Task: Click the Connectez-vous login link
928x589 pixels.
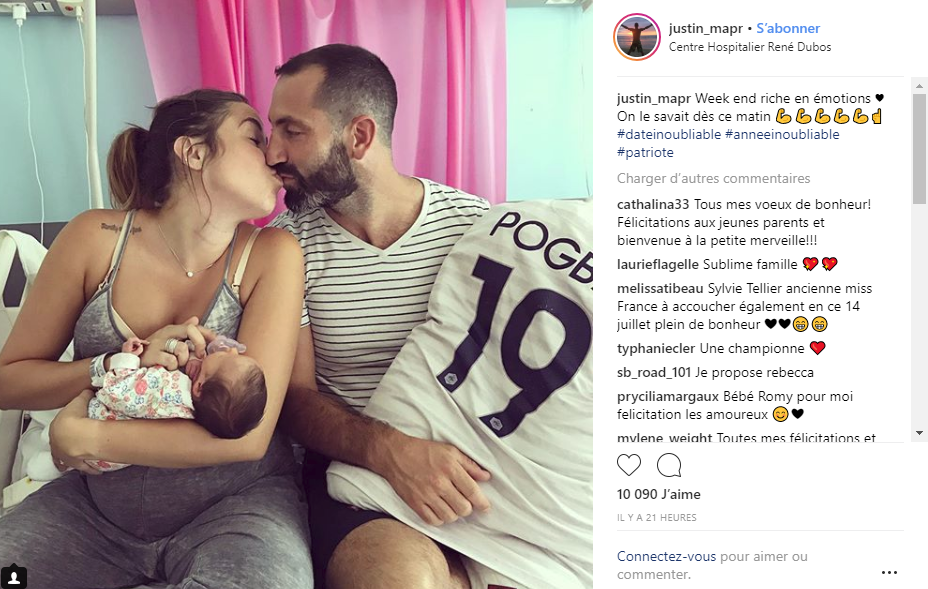Action: pyautogui.click(x=666, y=556)
